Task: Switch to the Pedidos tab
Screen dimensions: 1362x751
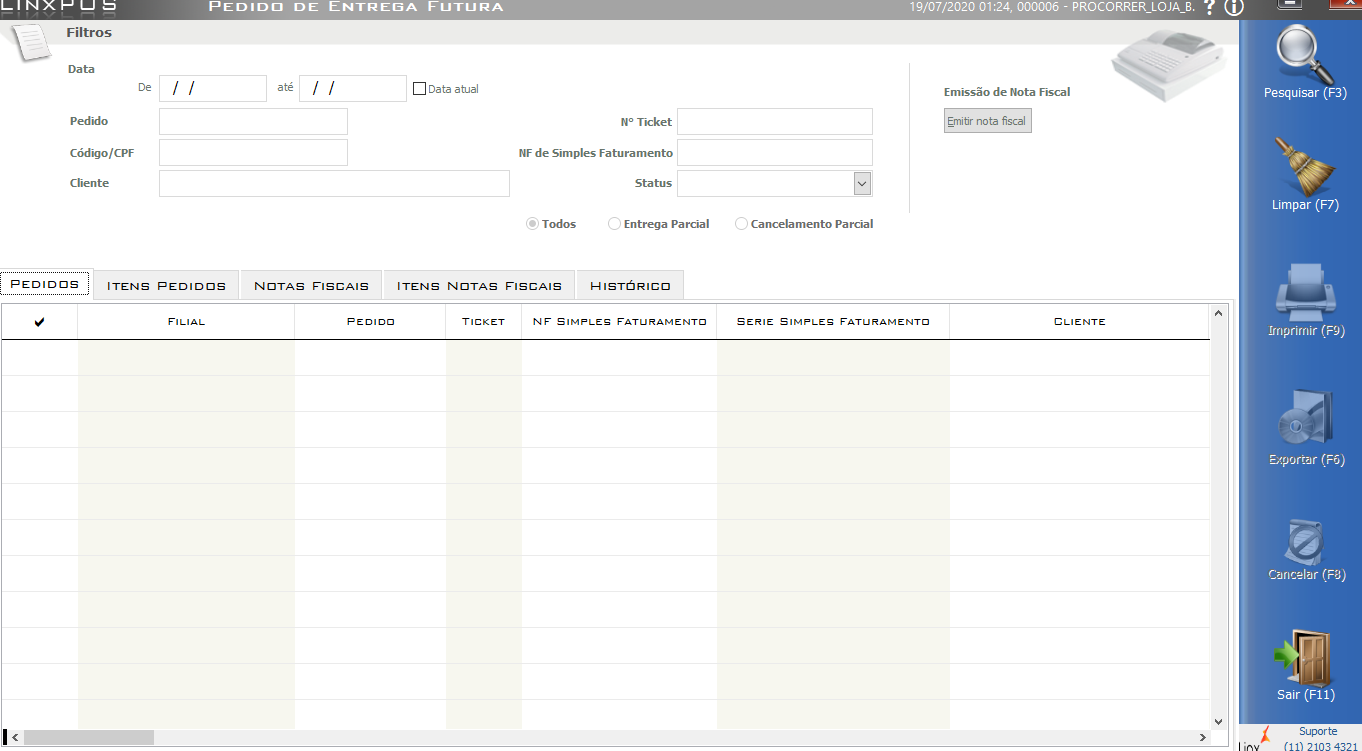Action: click(45, 284)
